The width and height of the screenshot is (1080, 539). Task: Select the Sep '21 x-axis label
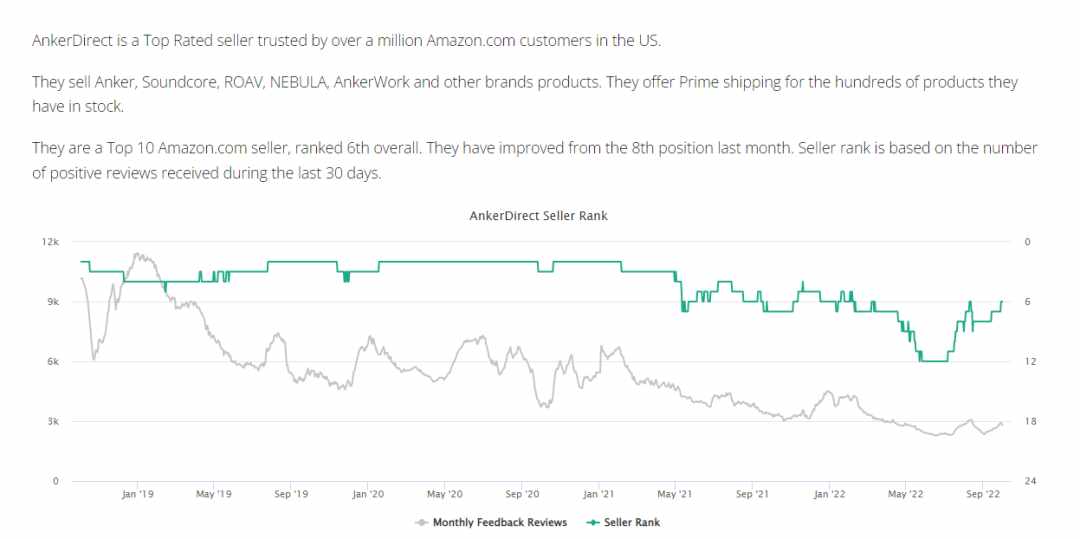click(x=753, y=494)
